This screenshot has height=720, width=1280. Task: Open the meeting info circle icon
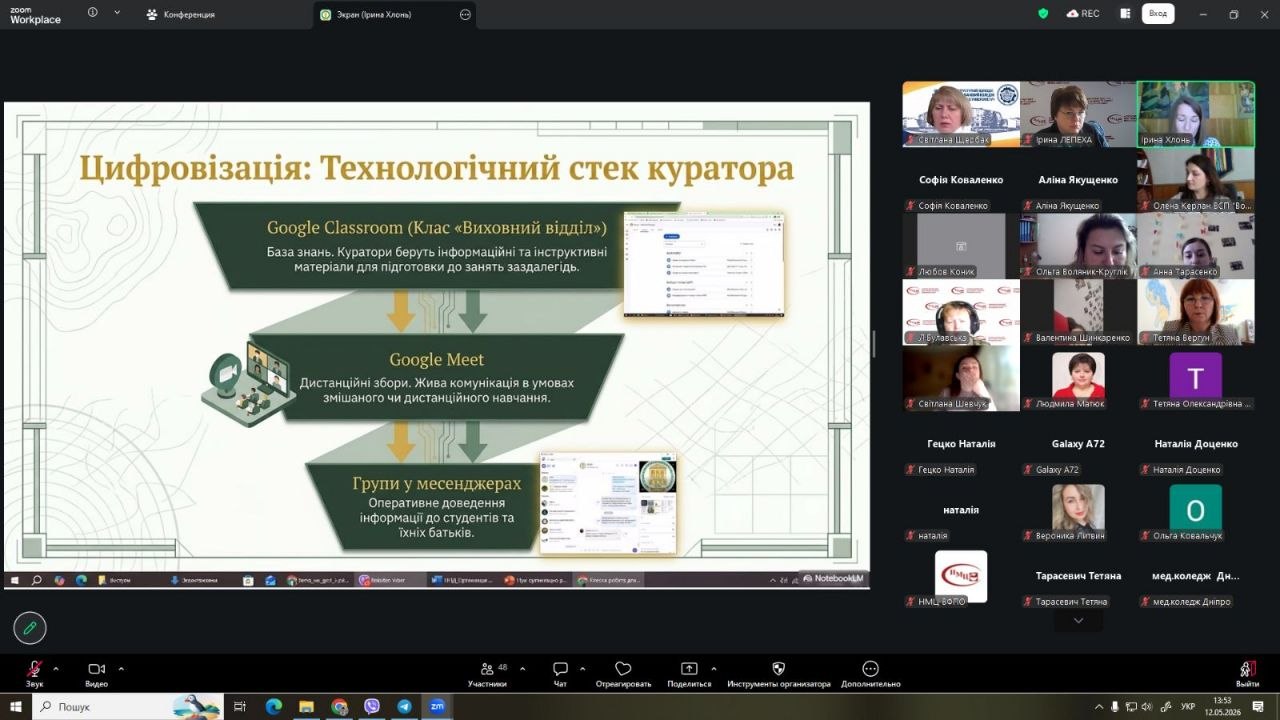[93, 13]
